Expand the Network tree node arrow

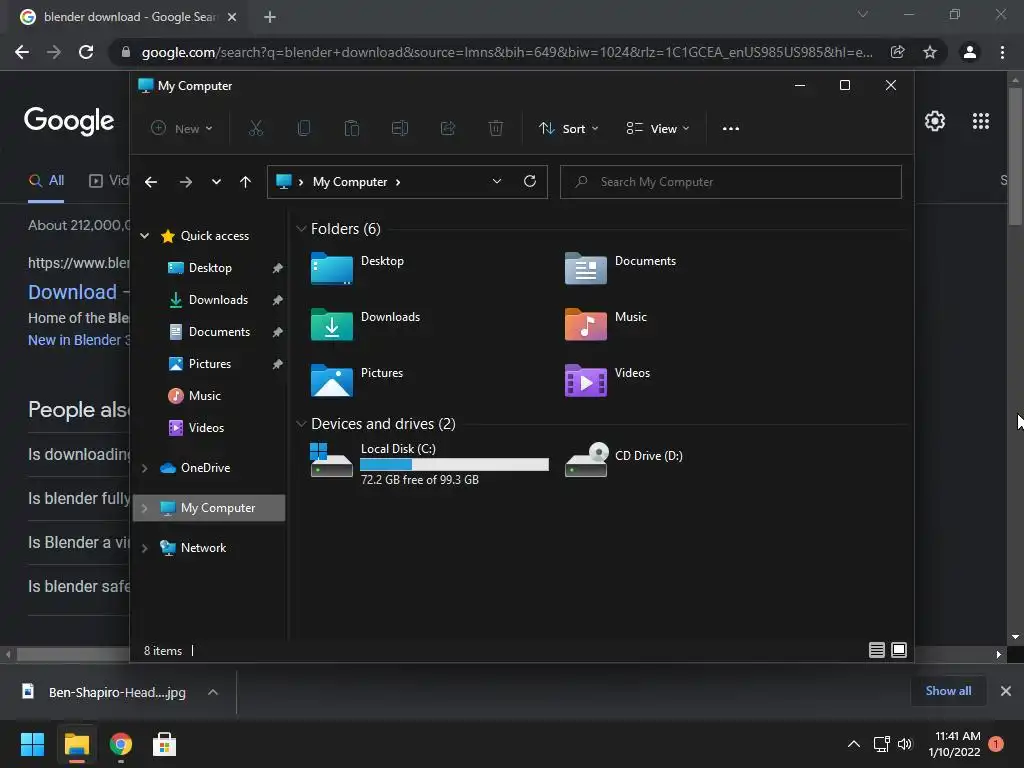click(144, 548)
